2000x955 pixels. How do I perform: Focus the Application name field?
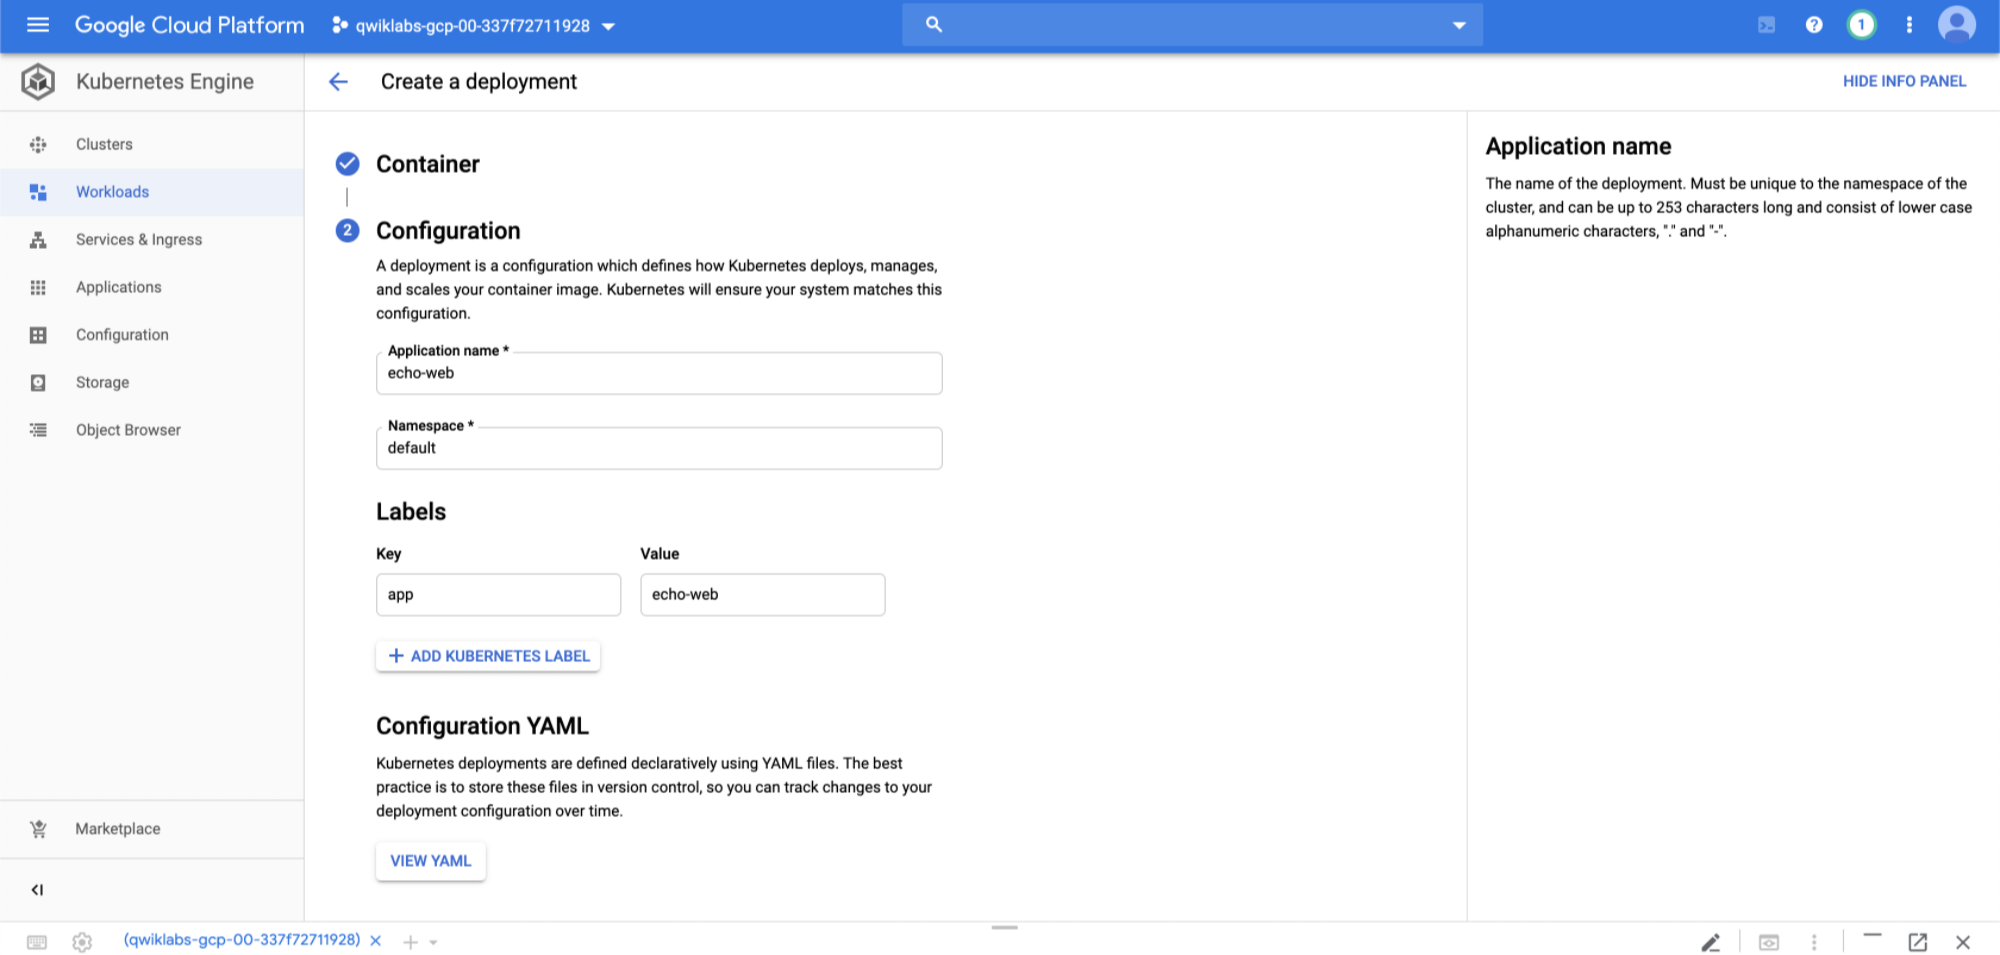pos(659,373)
